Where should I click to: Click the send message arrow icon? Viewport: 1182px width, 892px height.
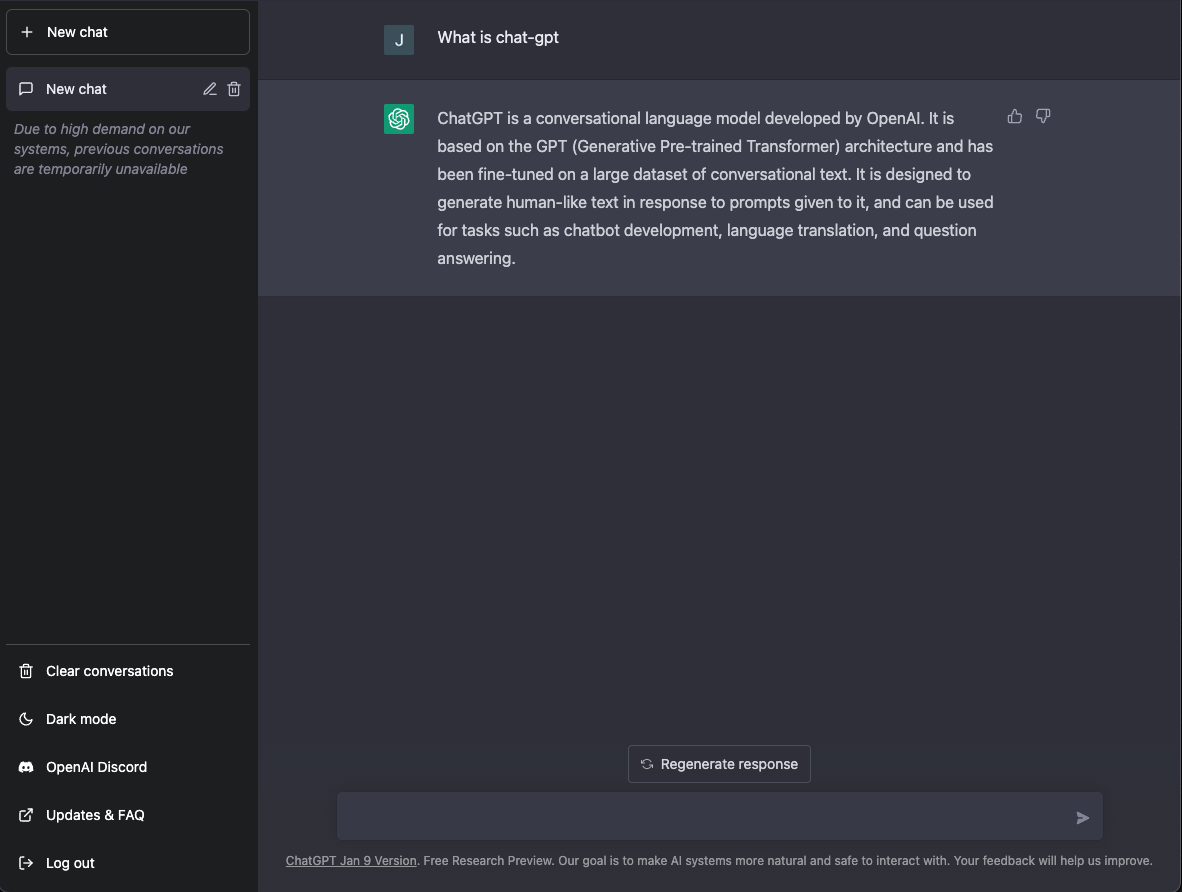coord(1082,818)
